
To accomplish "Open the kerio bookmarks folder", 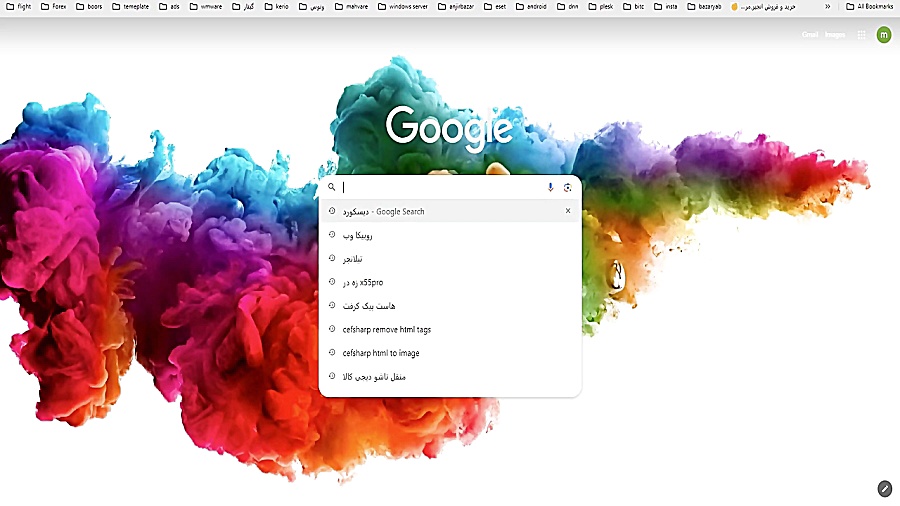I will 276,7.
